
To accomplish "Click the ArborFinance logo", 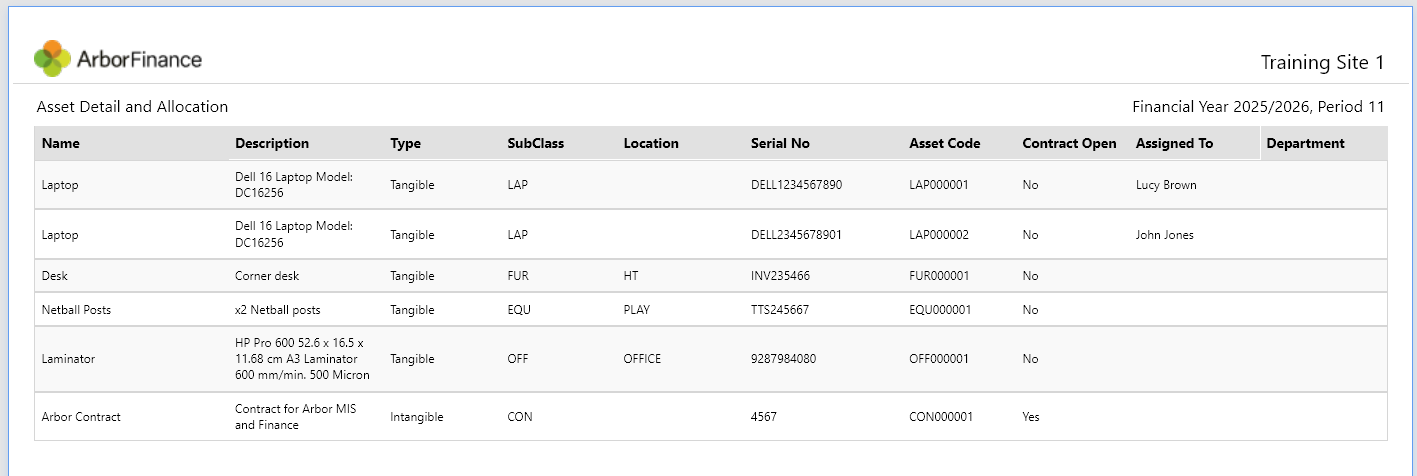I will click(x=118, y=59).
